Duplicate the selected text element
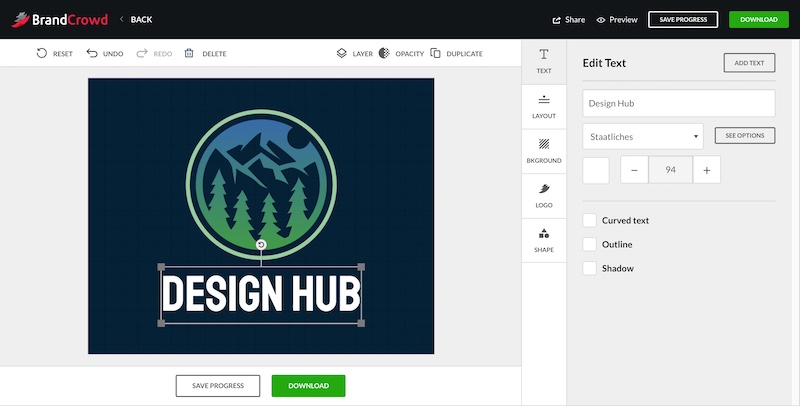The height and width of the screenshot is (406, 800). (x=436, y=53)
